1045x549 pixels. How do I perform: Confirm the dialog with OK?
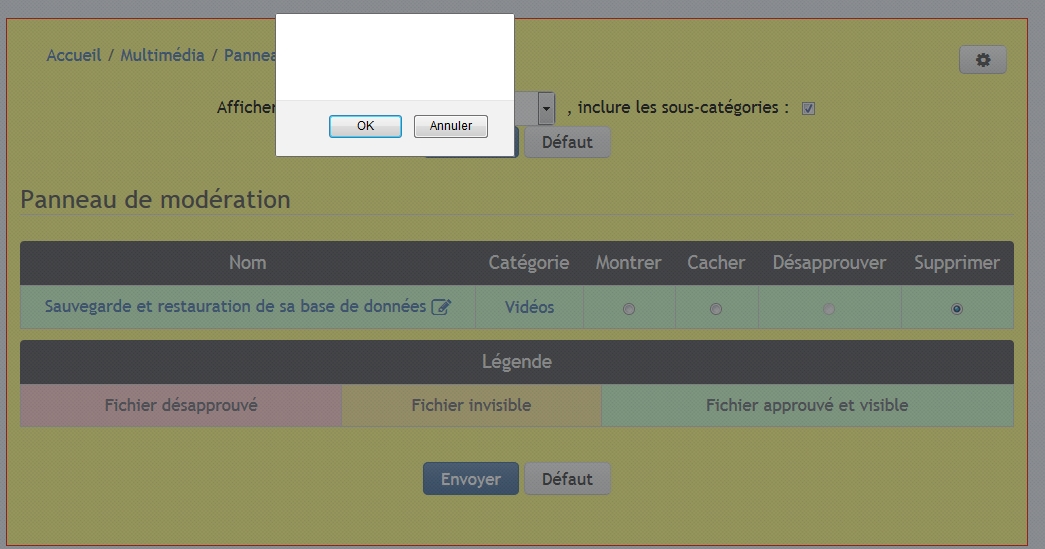365,126
